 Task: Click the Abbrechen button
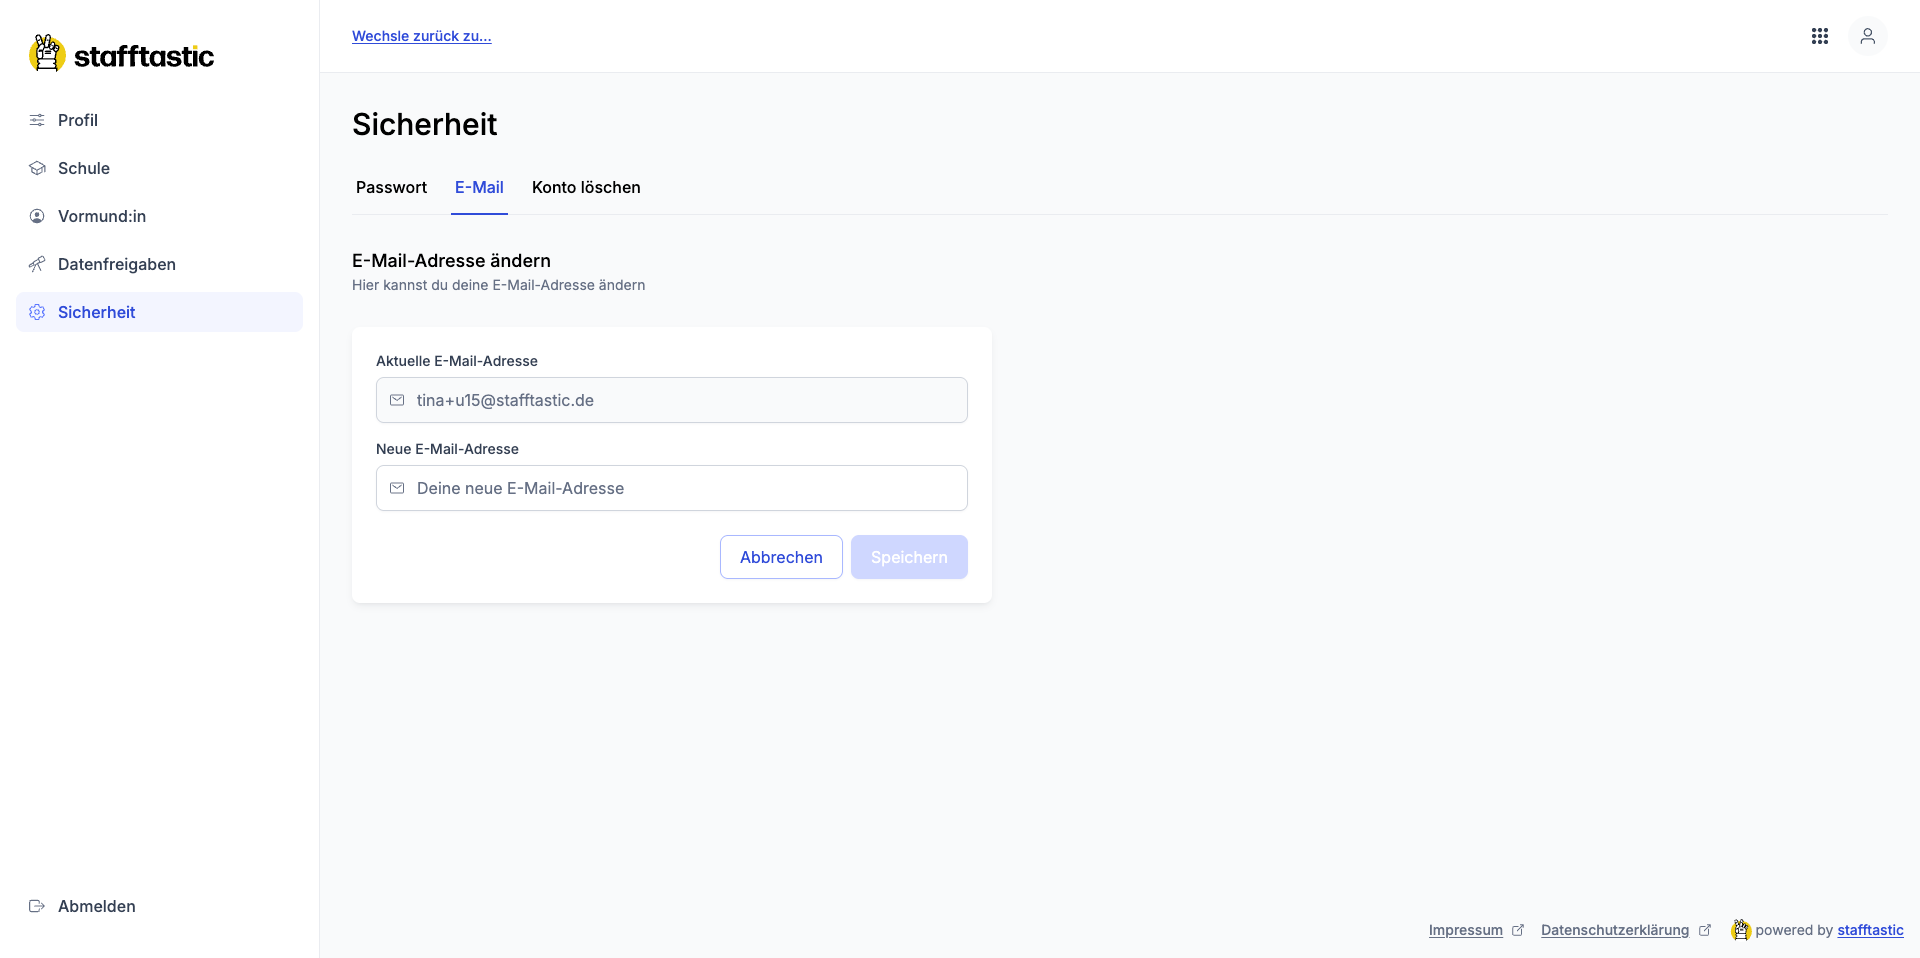[780, 557]
